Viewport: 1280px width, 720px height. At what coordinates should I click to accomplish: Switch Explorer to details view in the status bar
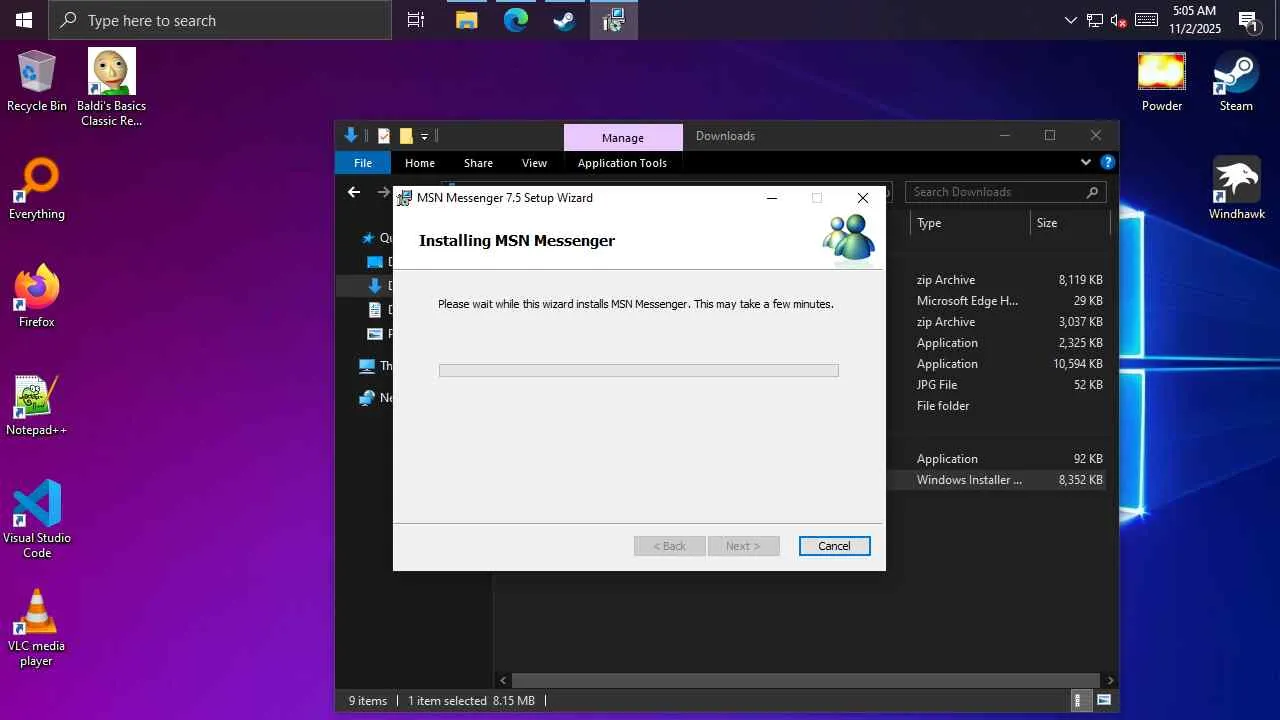point(1080,701)
